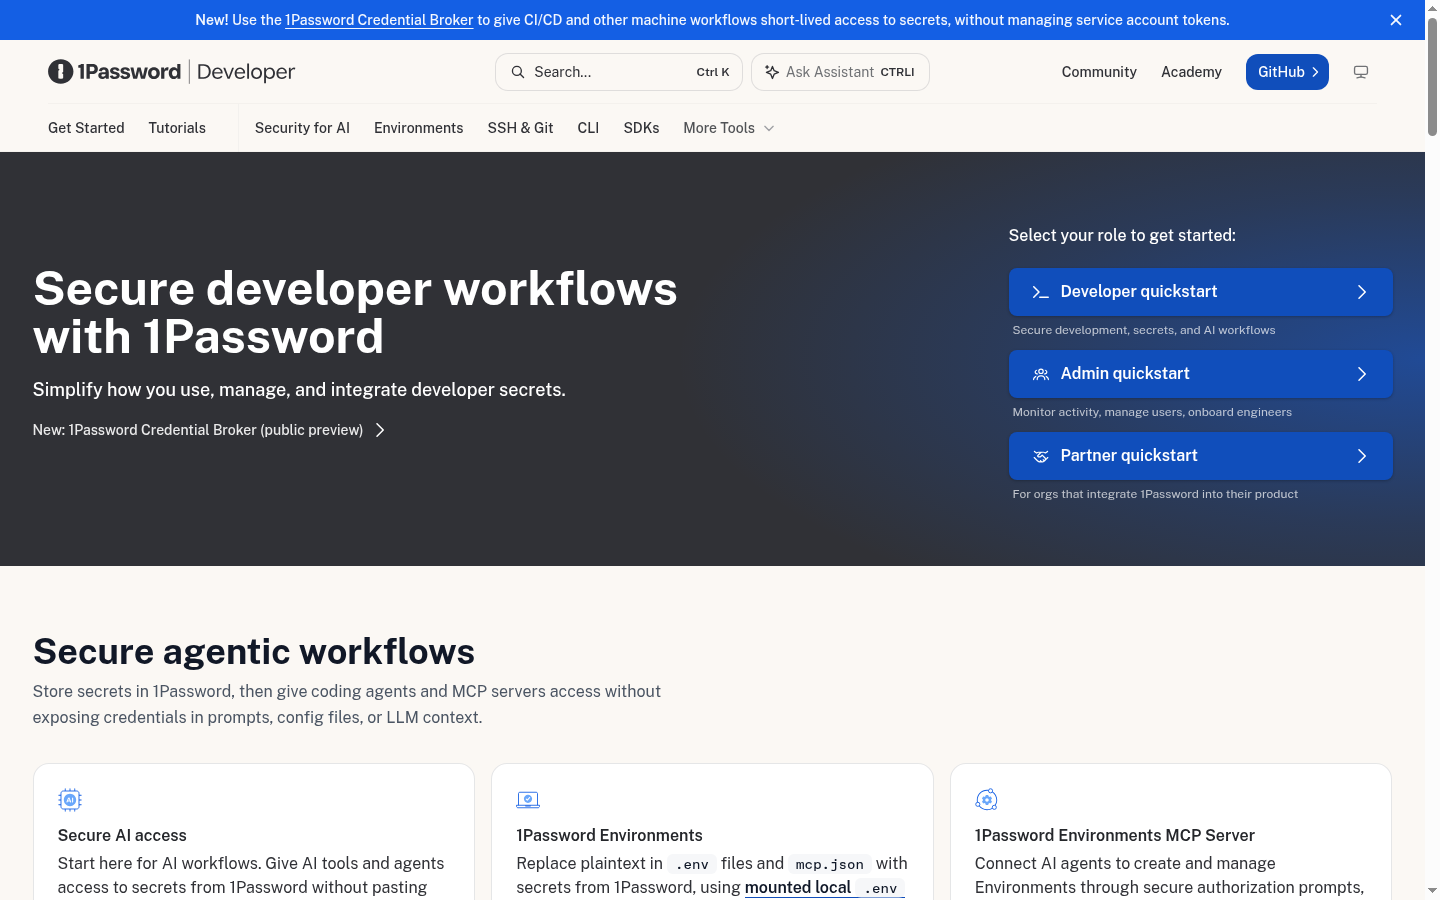Open the Ask Assistant button
The image size is (1440, 900).
[x=840, y=72]
